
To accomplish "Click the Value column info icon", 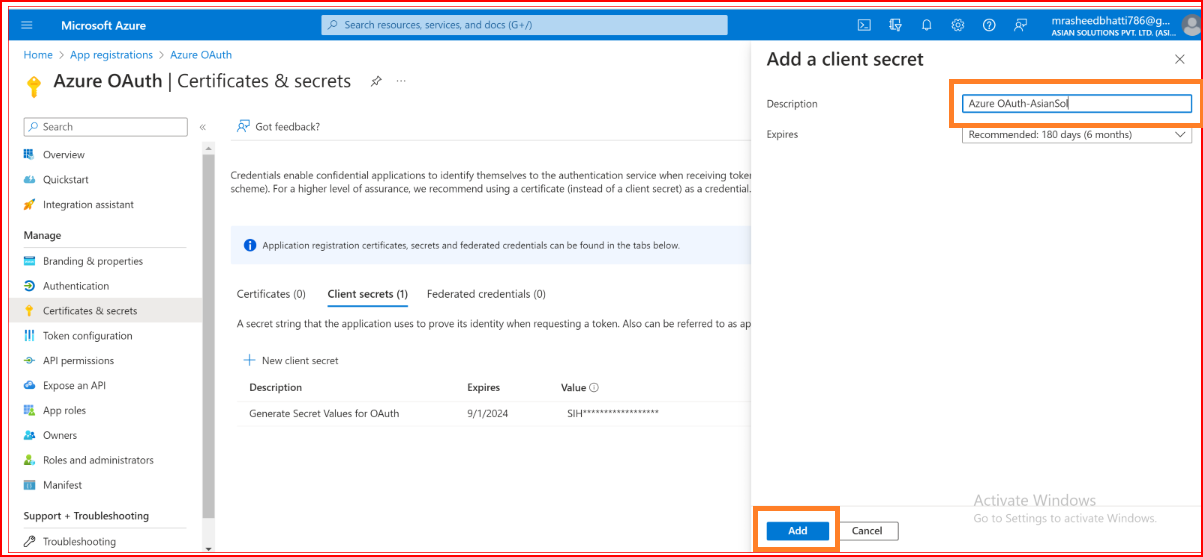I will 594,388.
